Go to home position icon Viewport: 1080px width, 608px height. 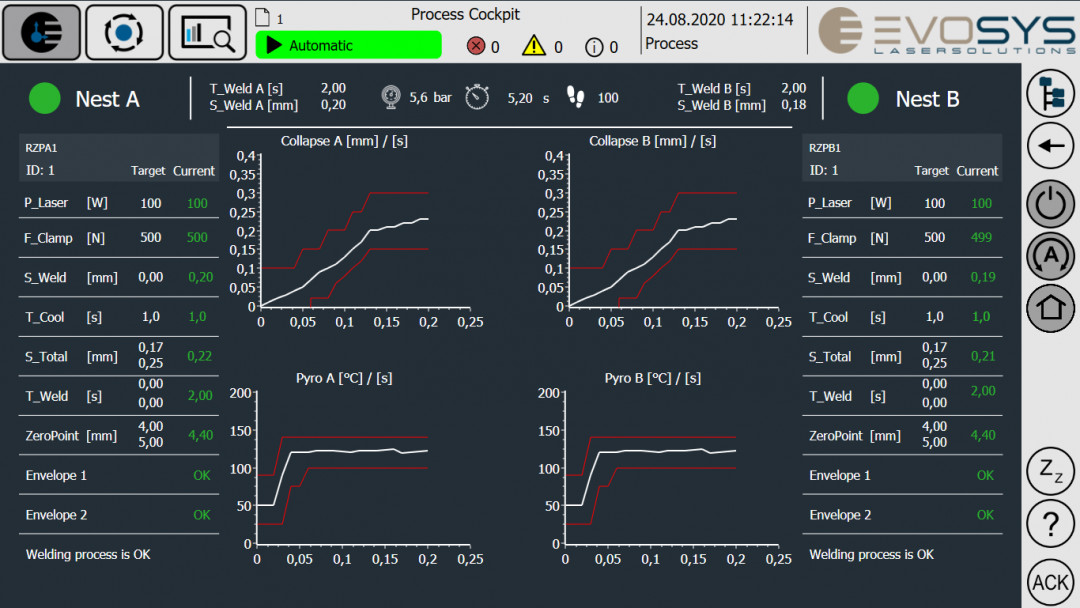[x=1050, y=308]
